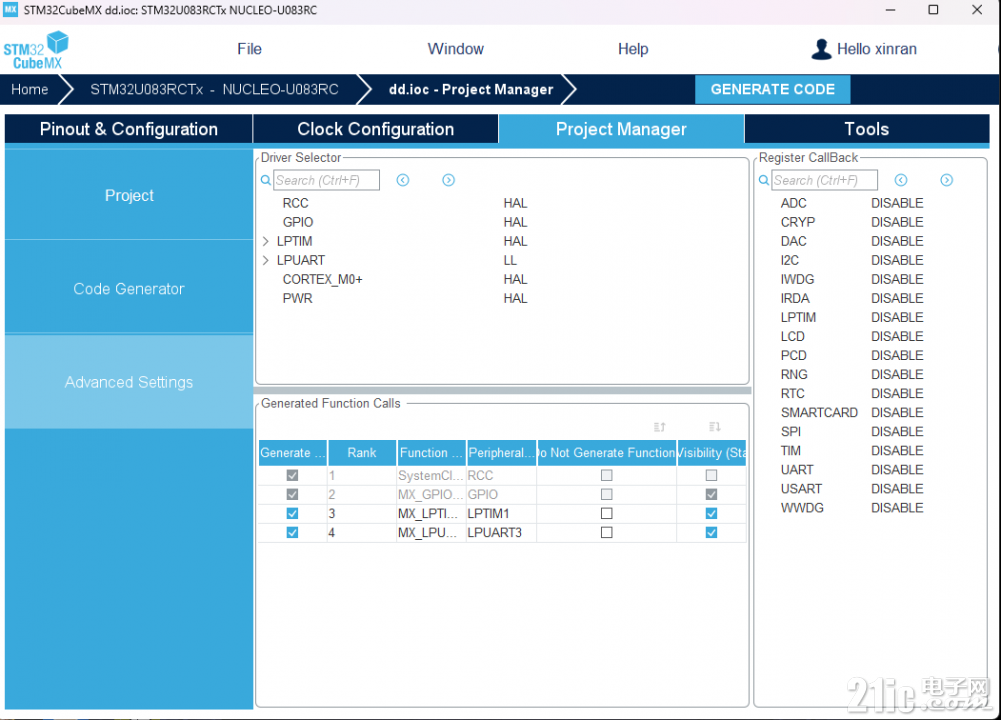Click the Register CallBack search magnifier icon
The width and height of the screenshot is (1001, 720).
(764, 181)
